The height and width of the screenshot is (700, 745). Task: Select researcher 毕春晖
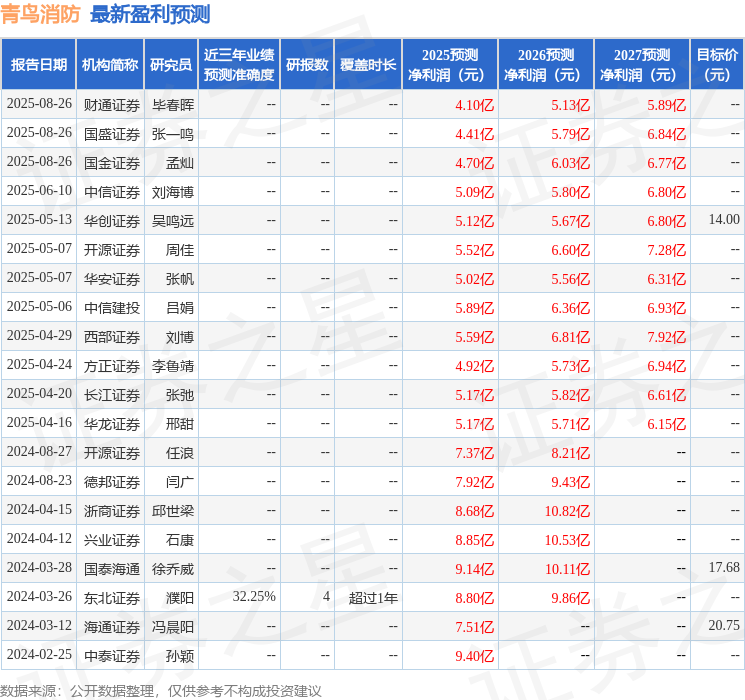click(x=173, y=105)
